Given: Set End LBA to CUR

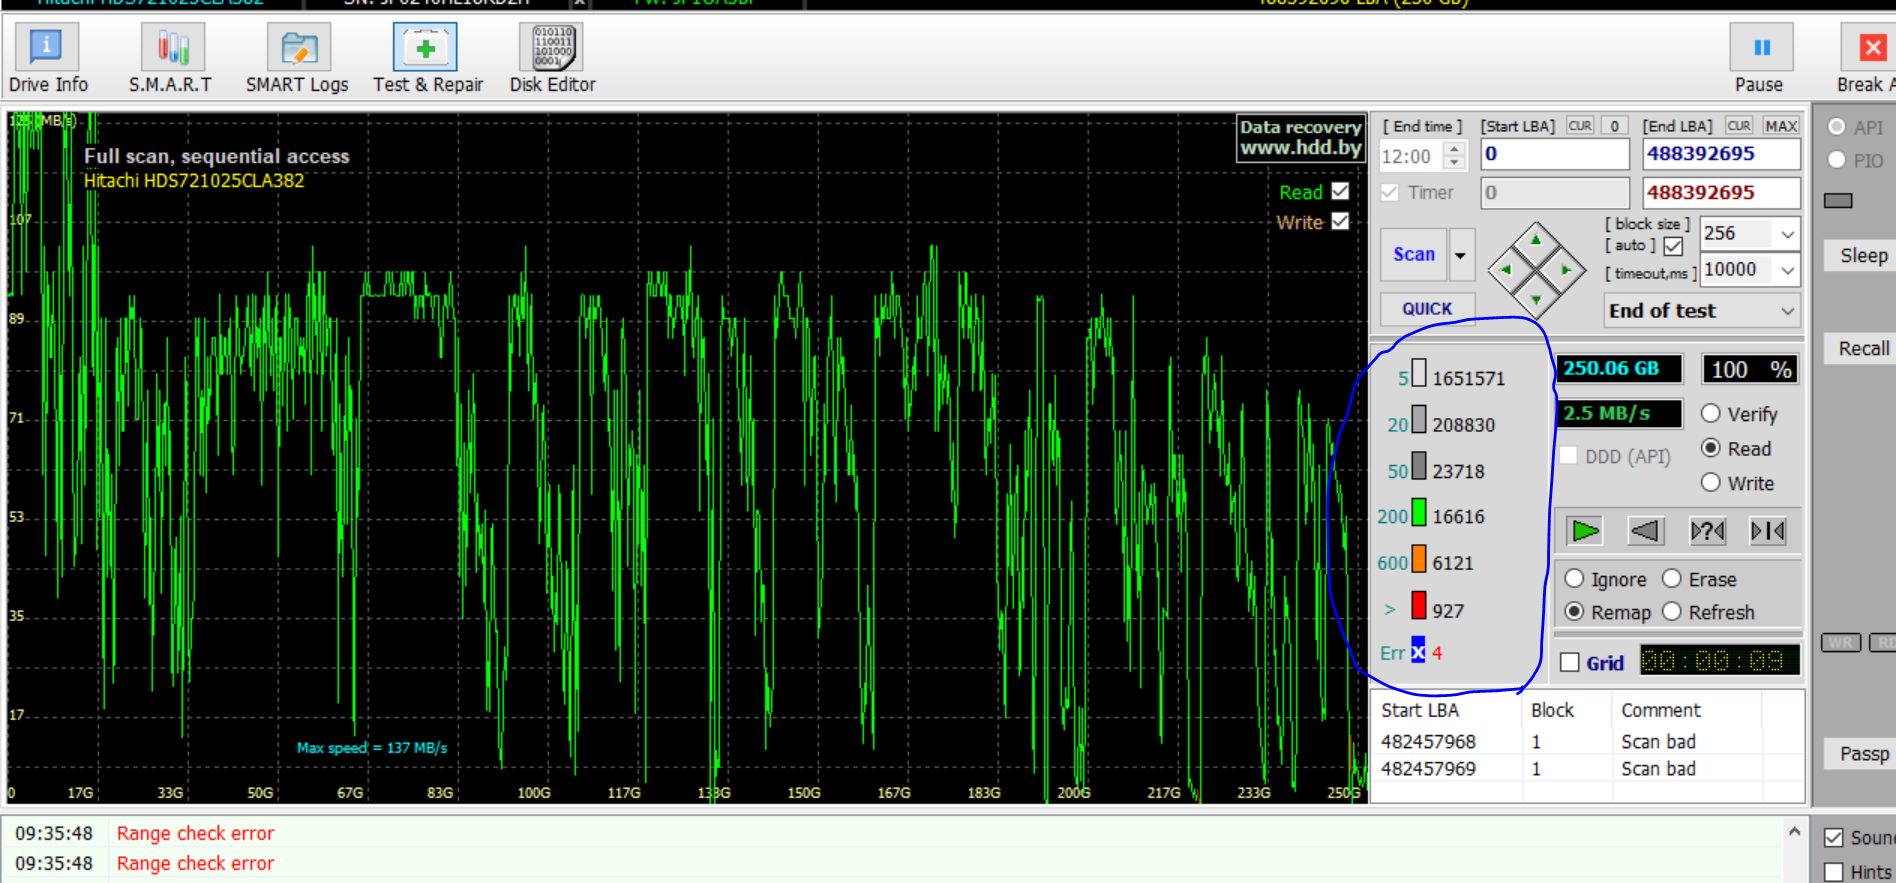Looking at the screenshot, I should (x=1739, y=126).
